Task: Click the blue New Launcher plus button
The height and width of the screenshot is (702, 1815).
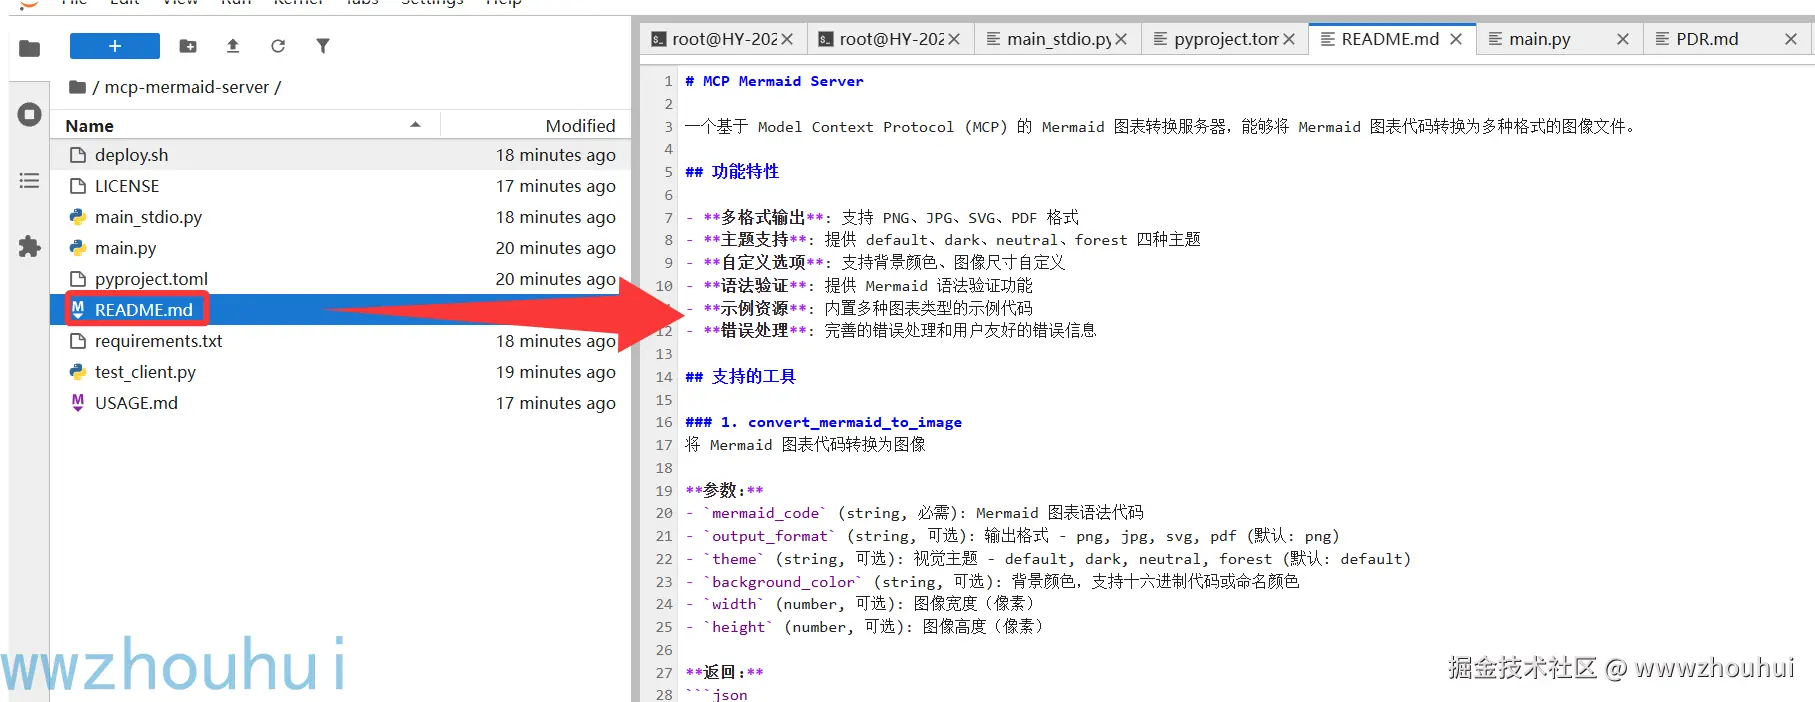Action: click(x=115, y=46)
